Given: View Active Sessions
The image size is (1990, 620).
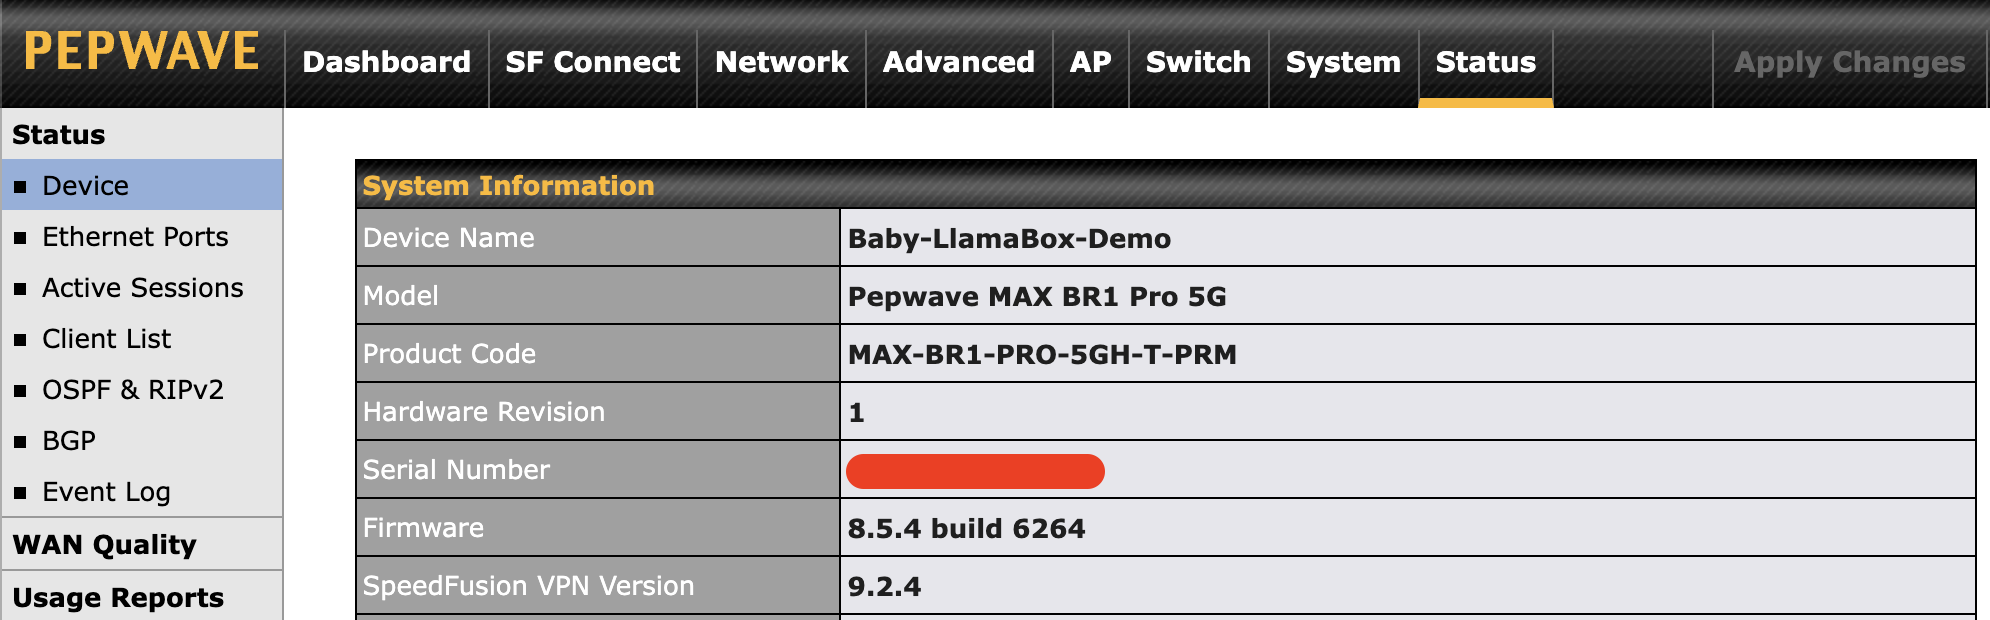Looking at the screenshot, I should pos(142,288).
